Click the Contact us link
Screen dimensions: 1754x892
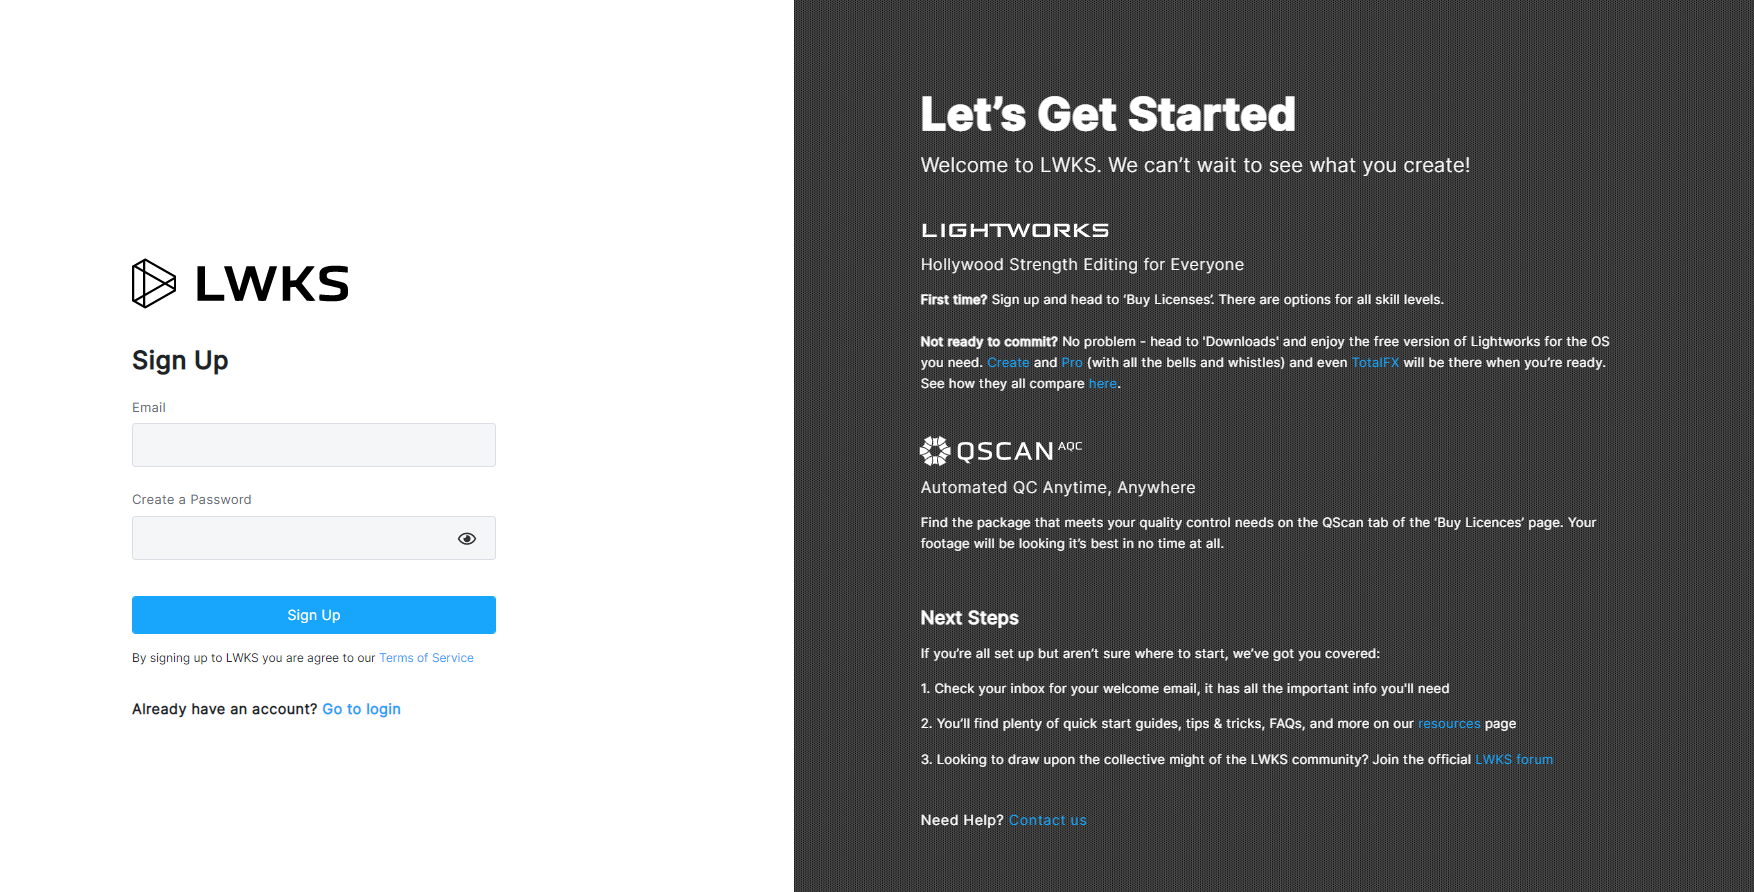[x=1048, y=820]
